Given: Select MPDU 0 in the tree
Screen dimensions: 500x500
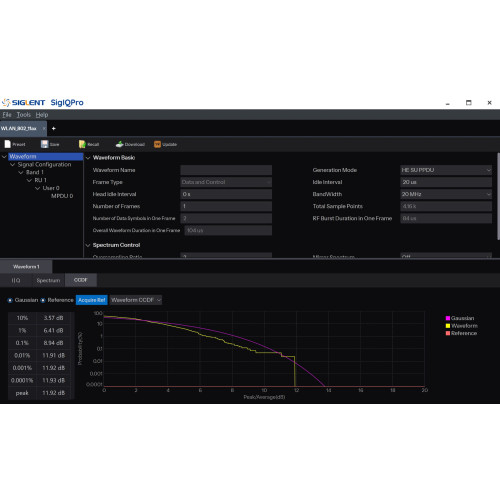Looking at the screenshot, I should (62, 196).
